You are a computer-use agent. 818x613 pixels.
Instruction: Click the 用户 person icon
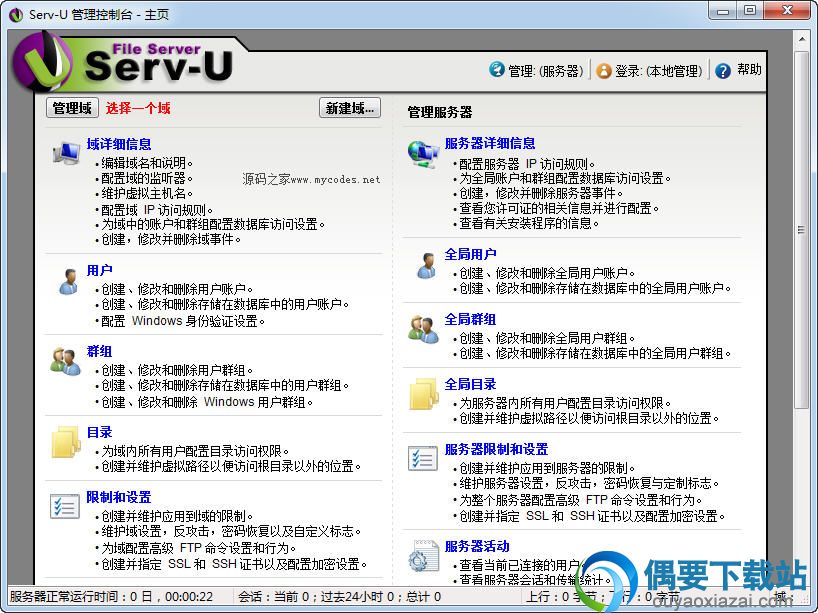[68, 282]
